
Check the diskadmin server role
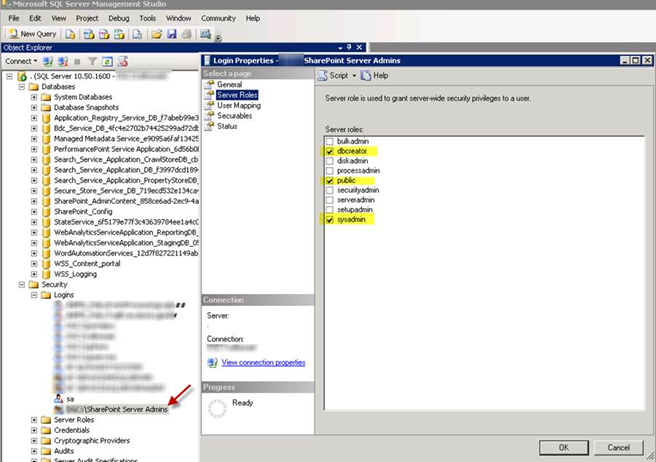point(330,161)
